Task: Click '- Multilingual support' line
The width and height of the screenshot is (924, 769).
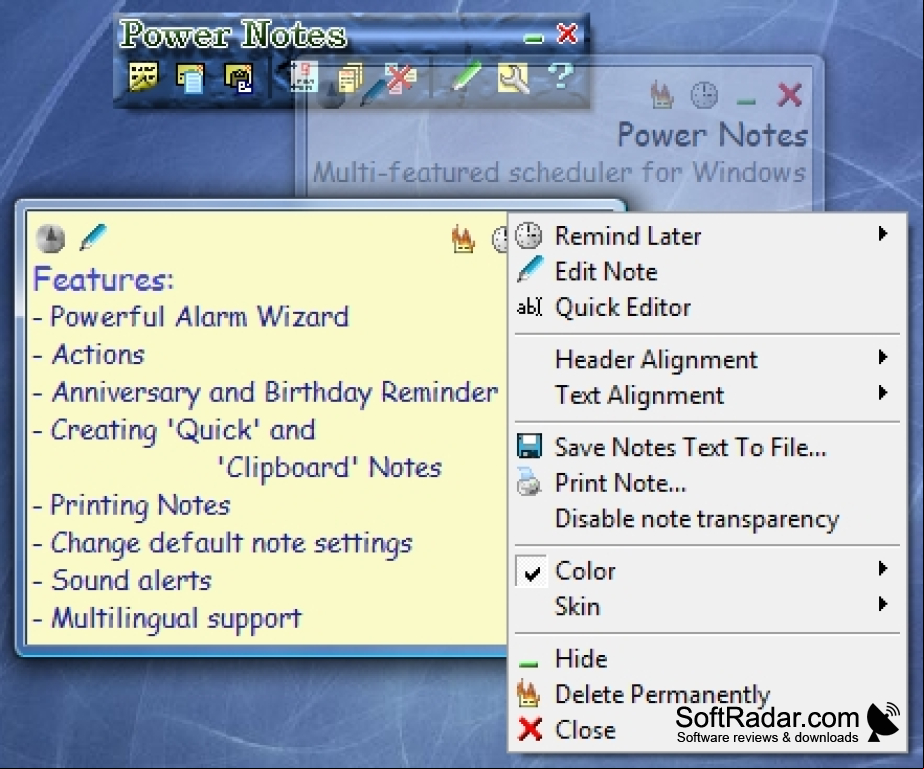Action: point(167,619)
